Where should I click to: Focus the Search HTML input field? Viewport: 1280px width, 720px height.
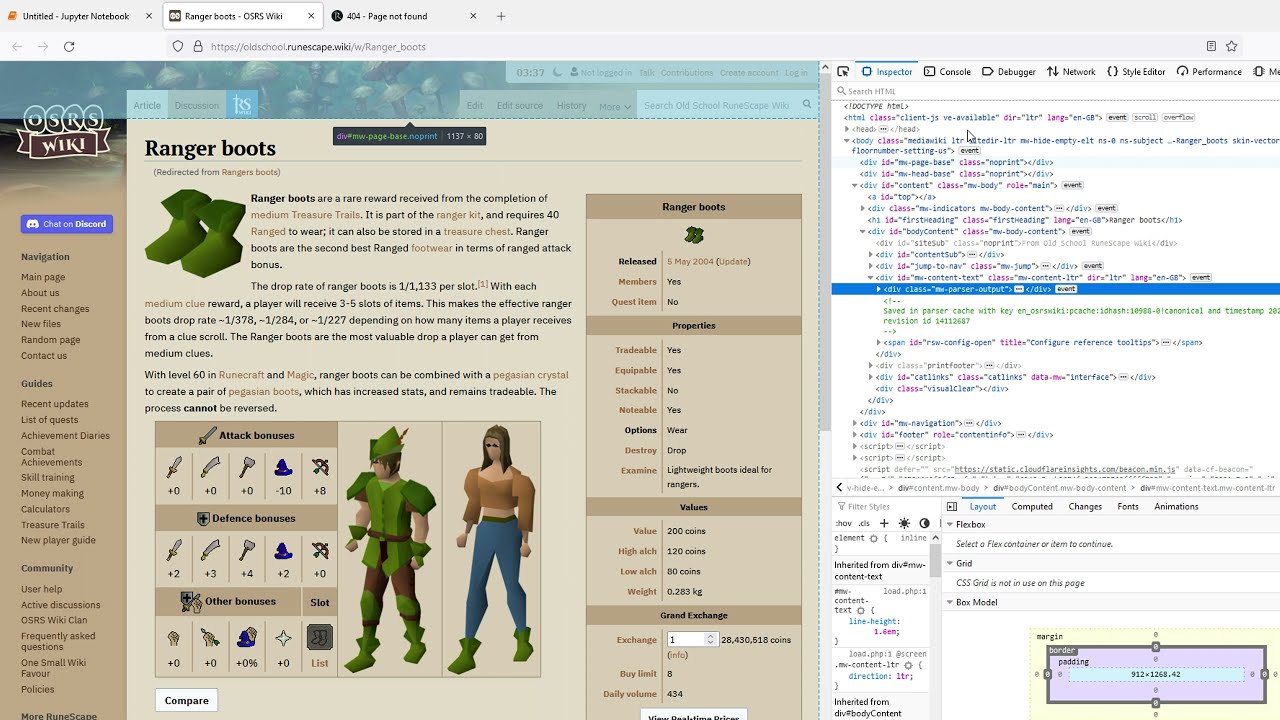click(1055, 91)
